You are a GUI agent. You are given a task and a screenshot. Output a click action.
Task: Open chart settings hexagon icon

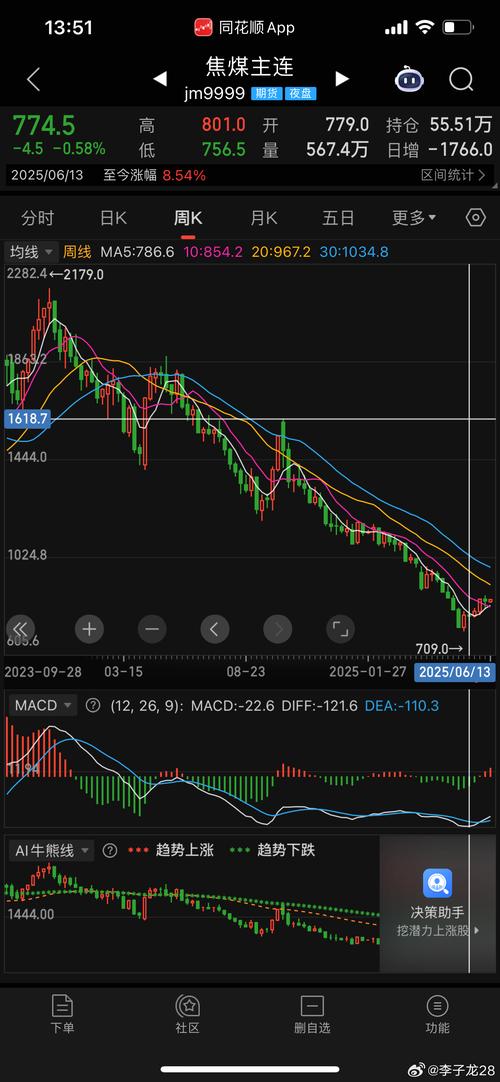(476, 218)
